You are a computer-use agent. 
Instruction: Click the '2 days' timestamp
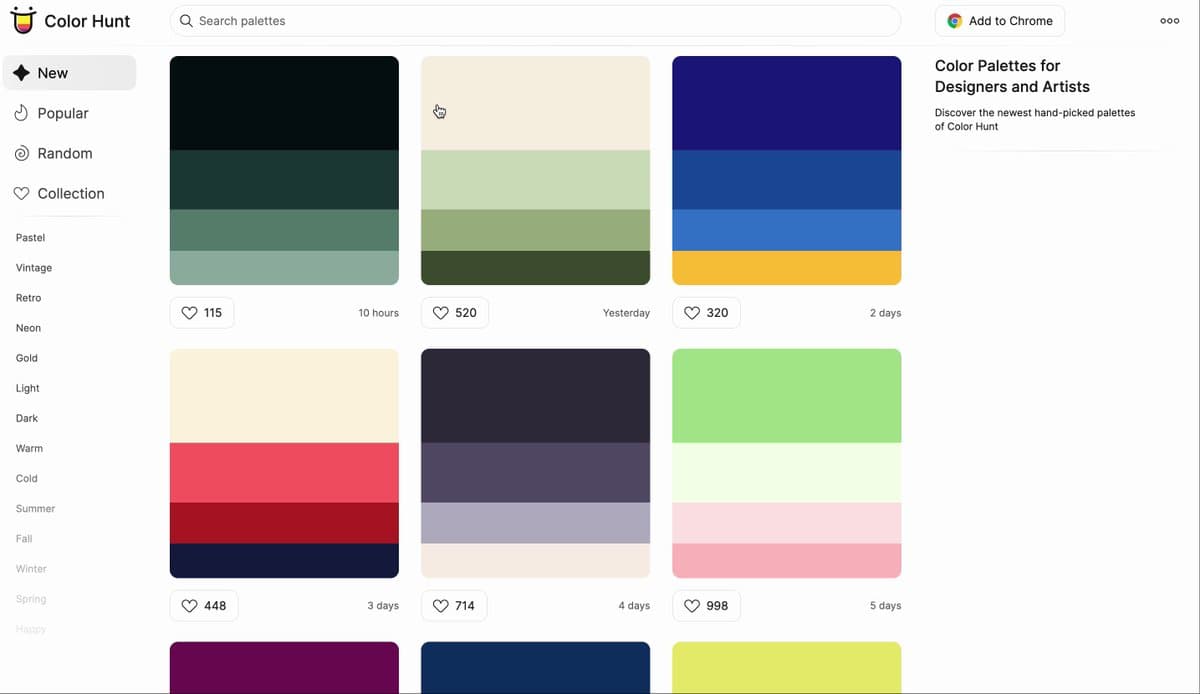(x=885, y=313)
